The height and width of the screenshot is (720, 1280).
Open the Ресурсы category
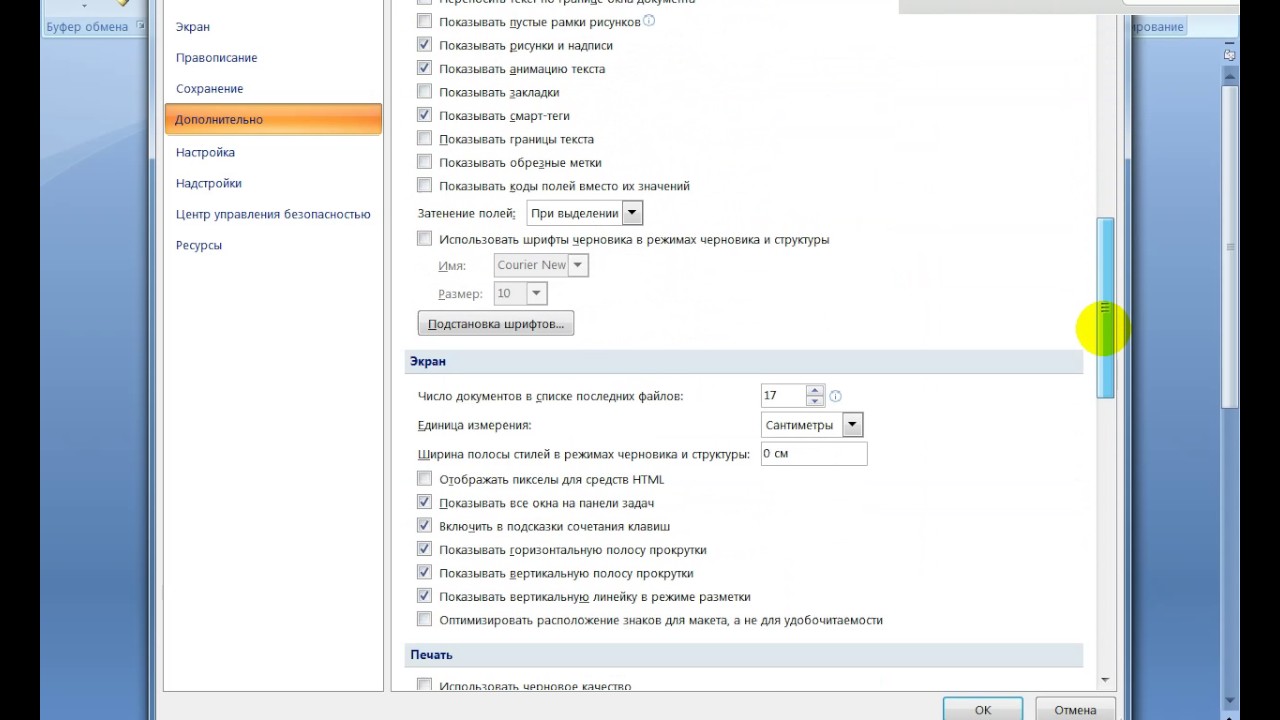tap(199, 245)
